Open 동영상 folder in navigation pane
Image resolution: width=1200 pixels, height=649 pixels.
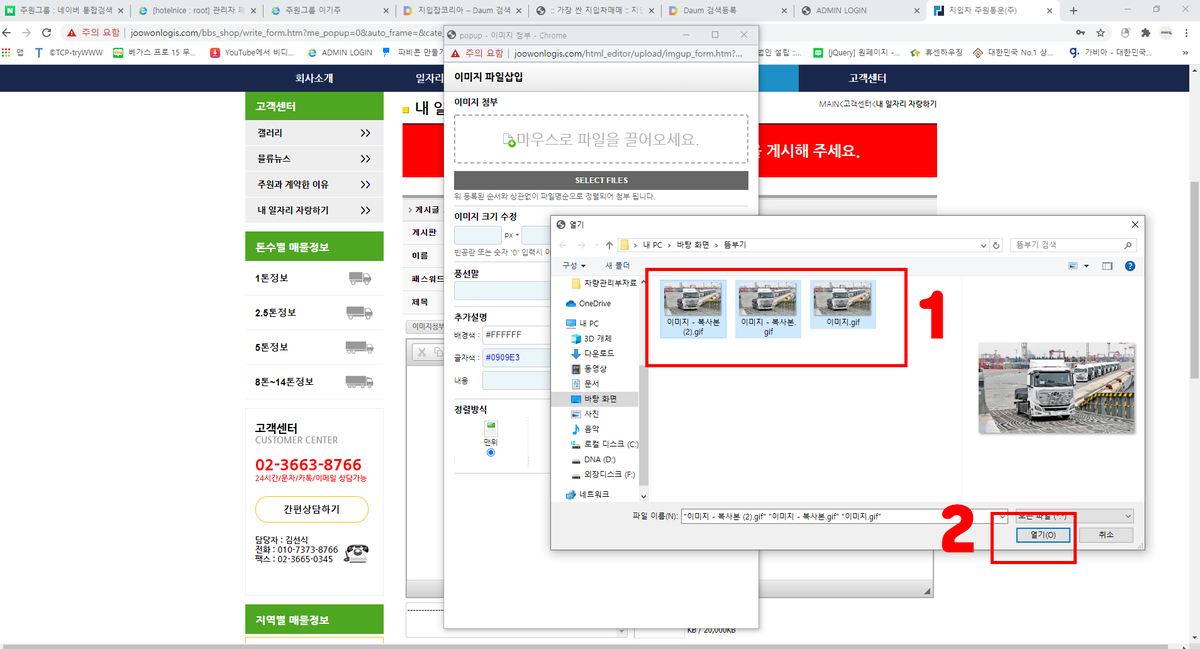click(588, 368)
